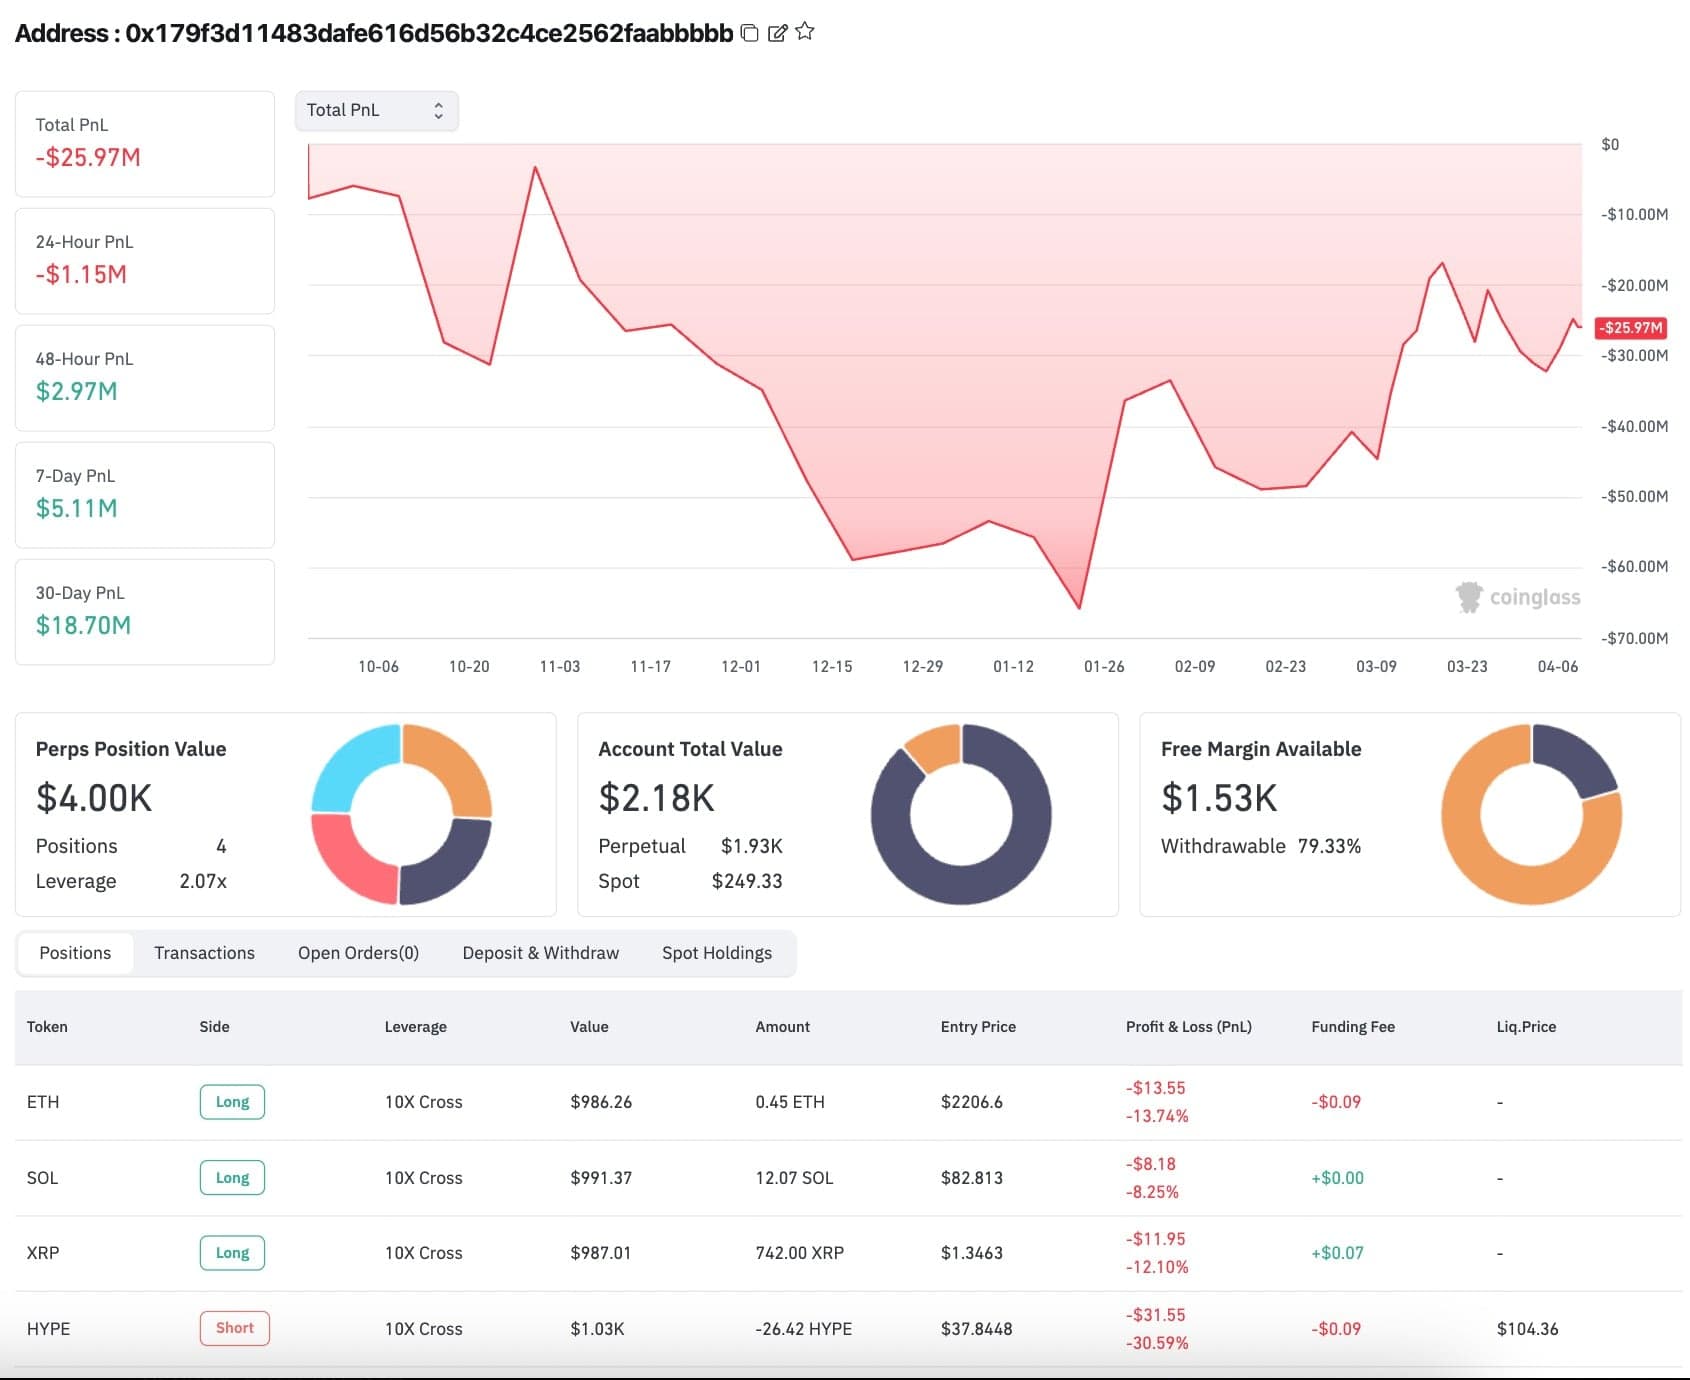Click the 24-Hour PnL card
Image resolution: width=1690 pixels, height=1380 pixels.
(145, 261)
